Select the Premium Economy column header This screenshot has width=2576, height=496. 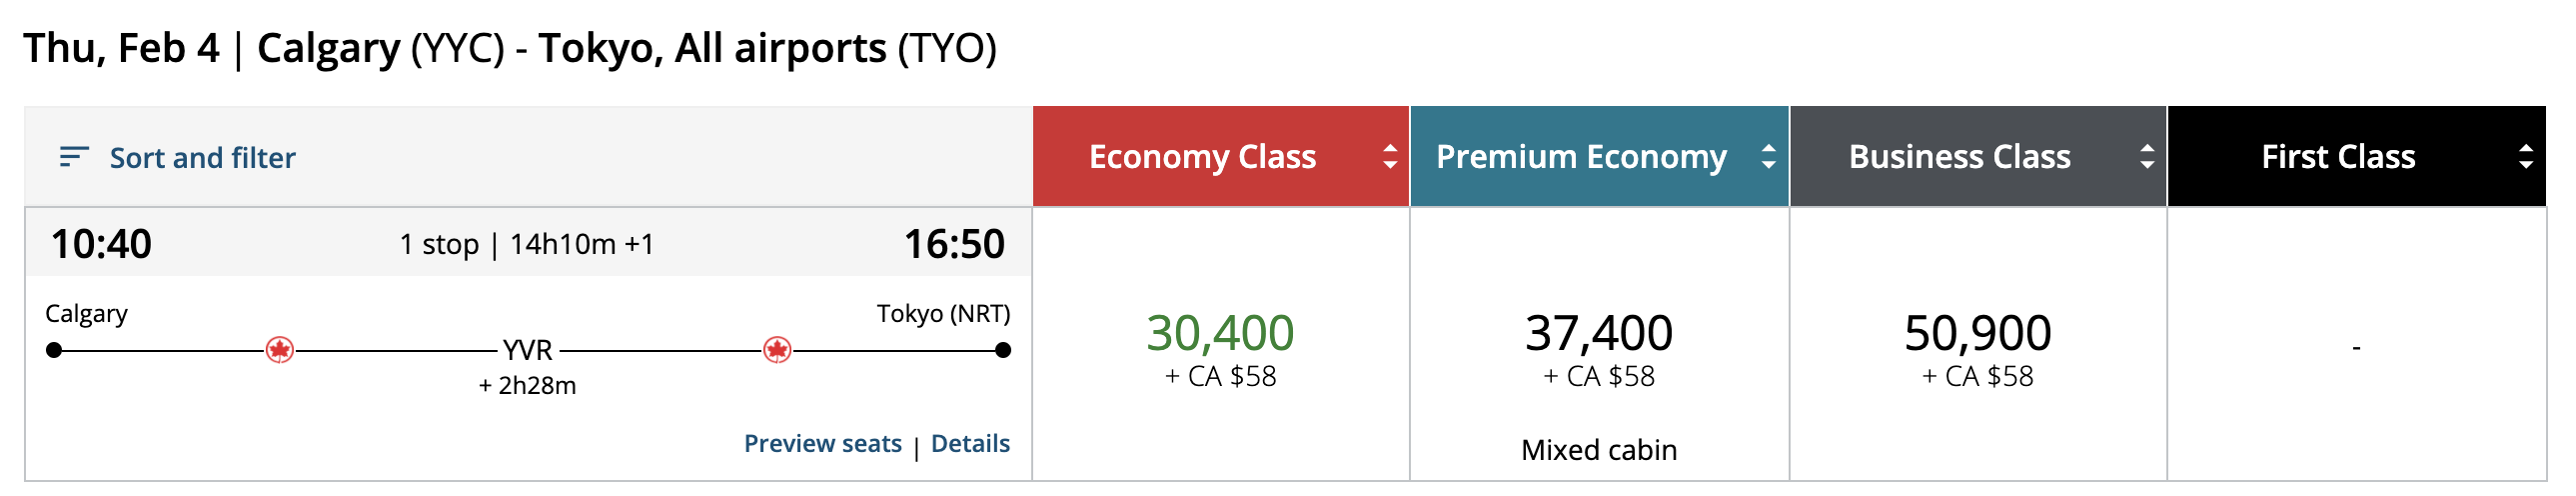pos(1581,157)
